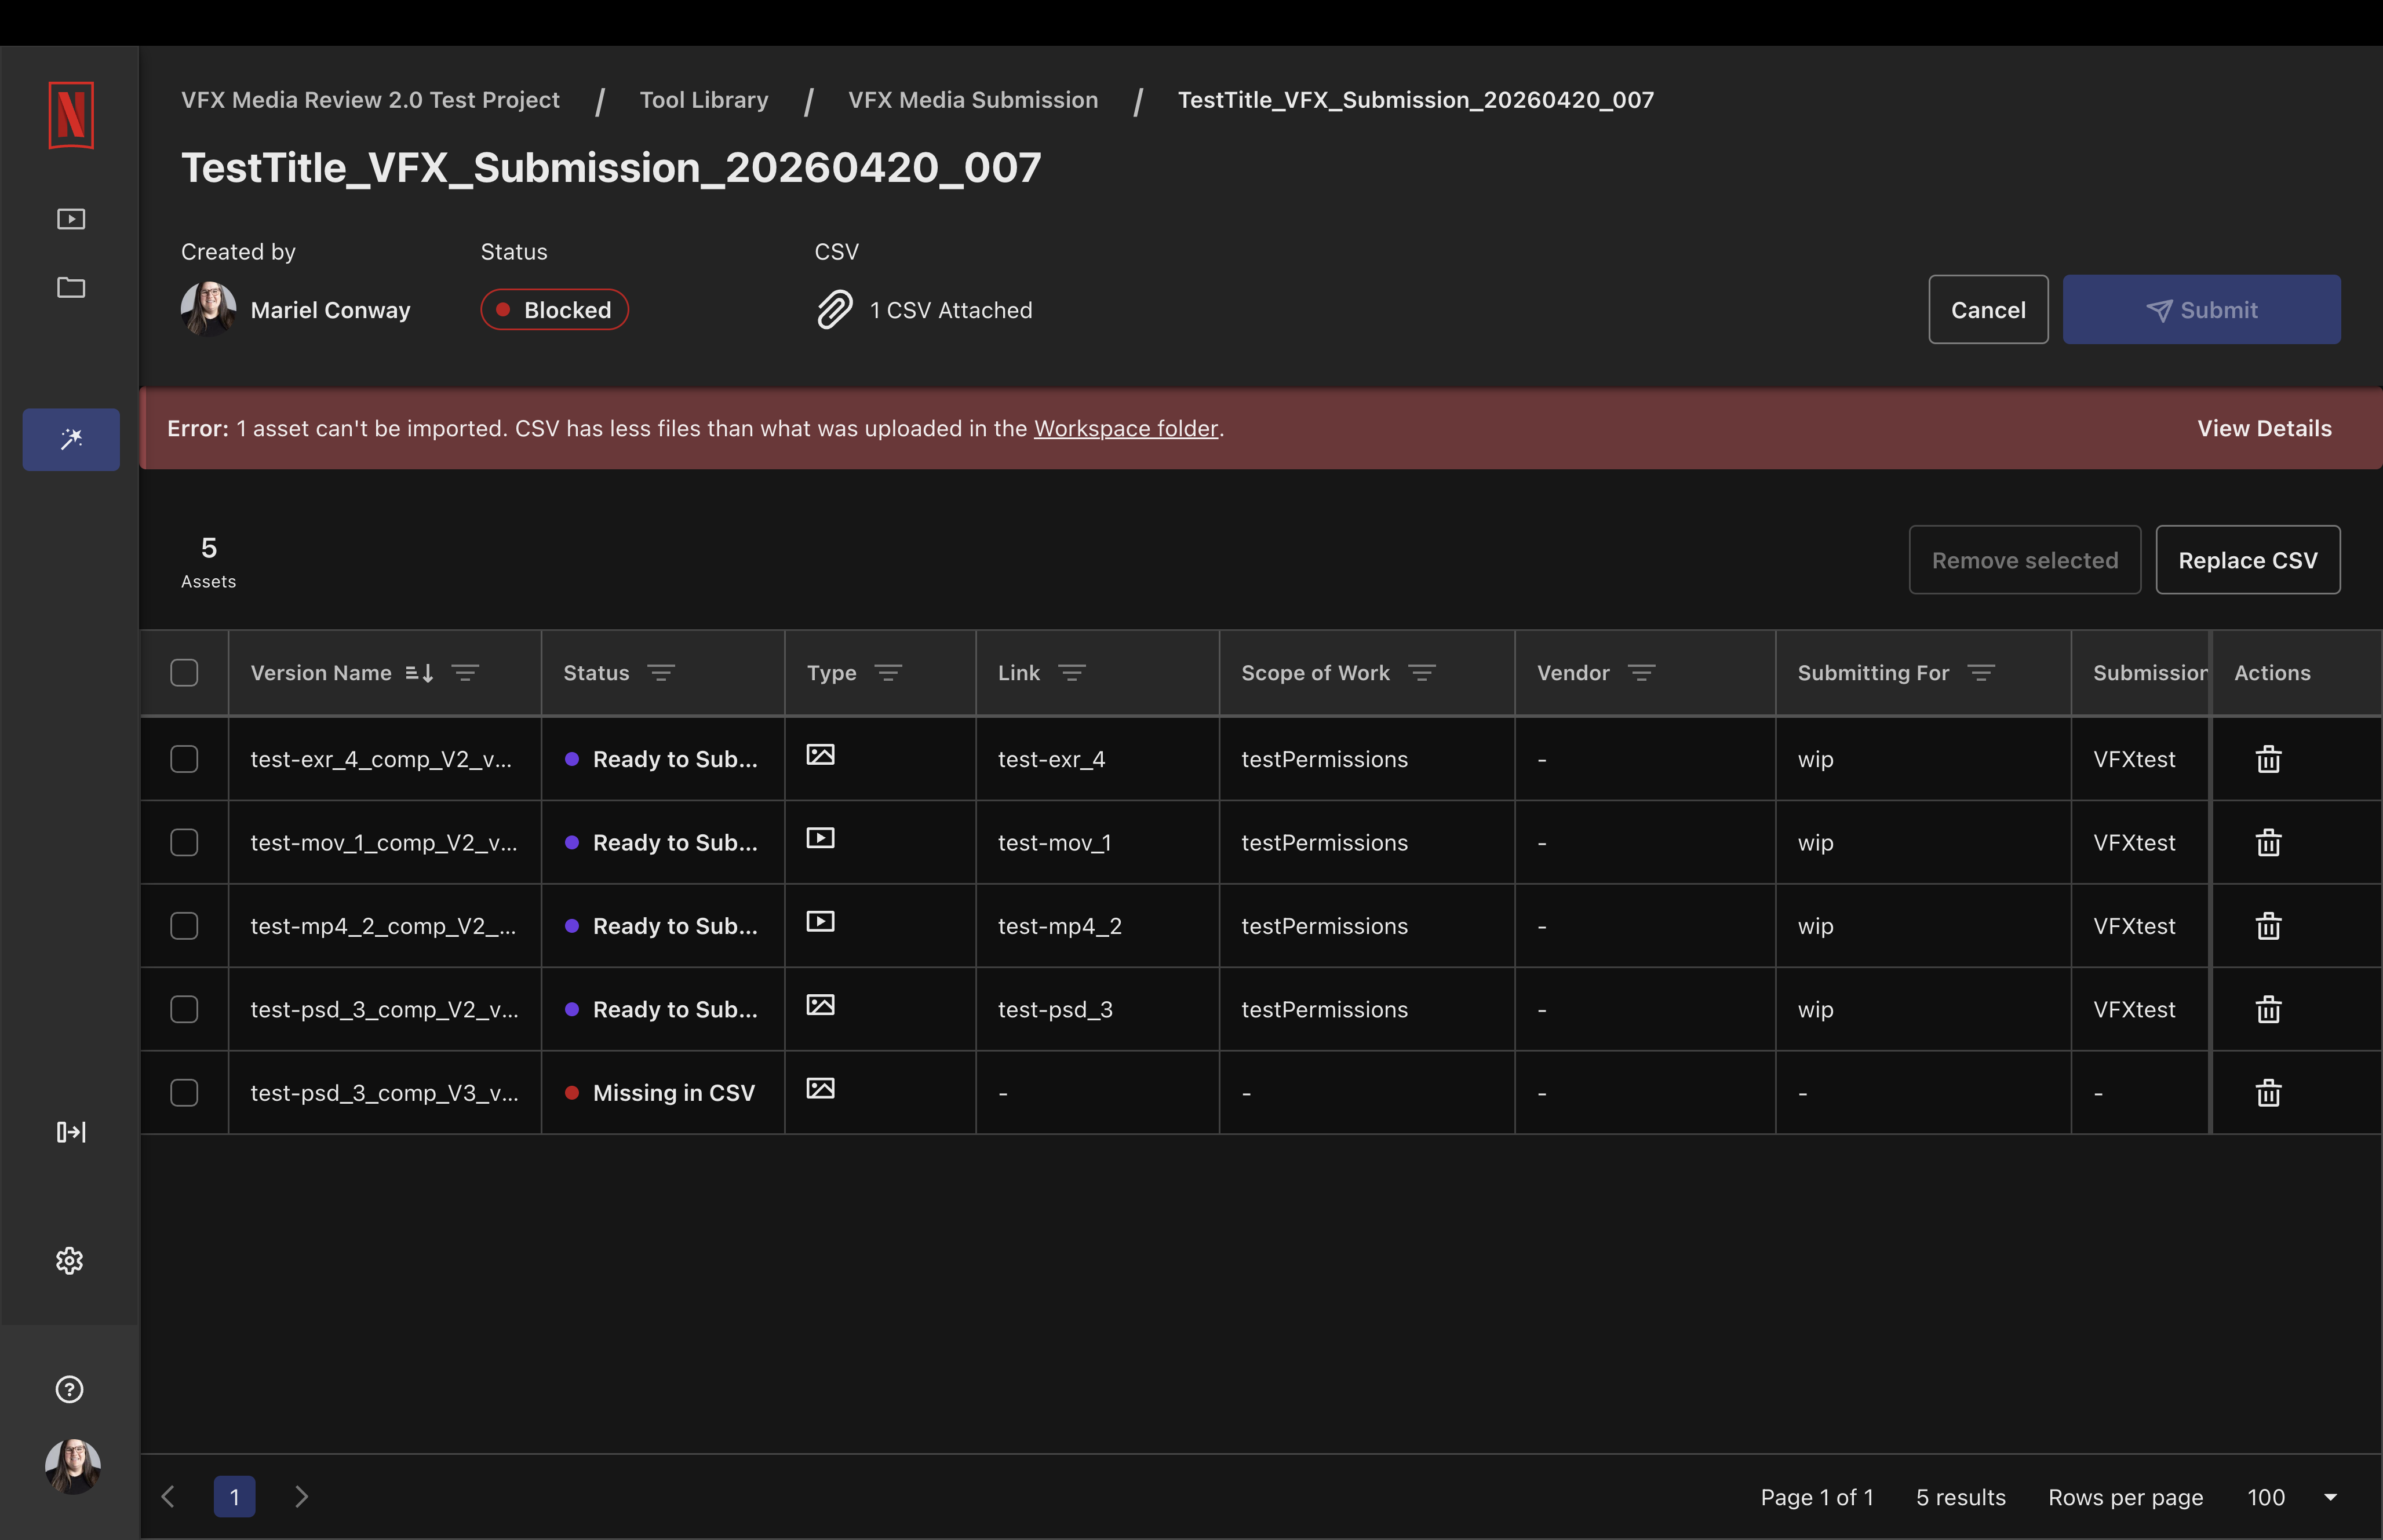This screenshot has width=2383, height=1540.
Task: Sort by Version Name sort arrow
Action: point(419,673)
